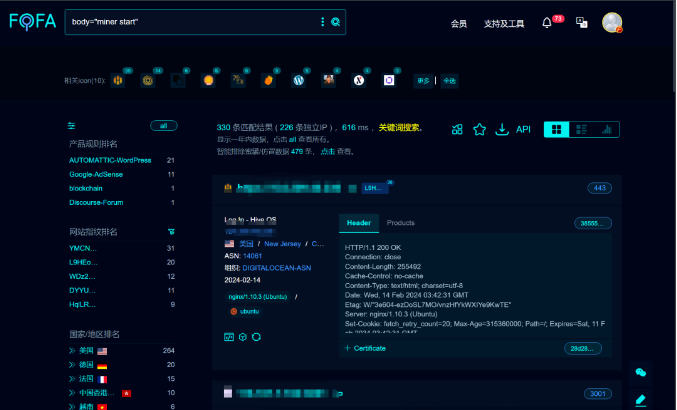
Task: Click the 443 port badge
Action: pos(599,188)
